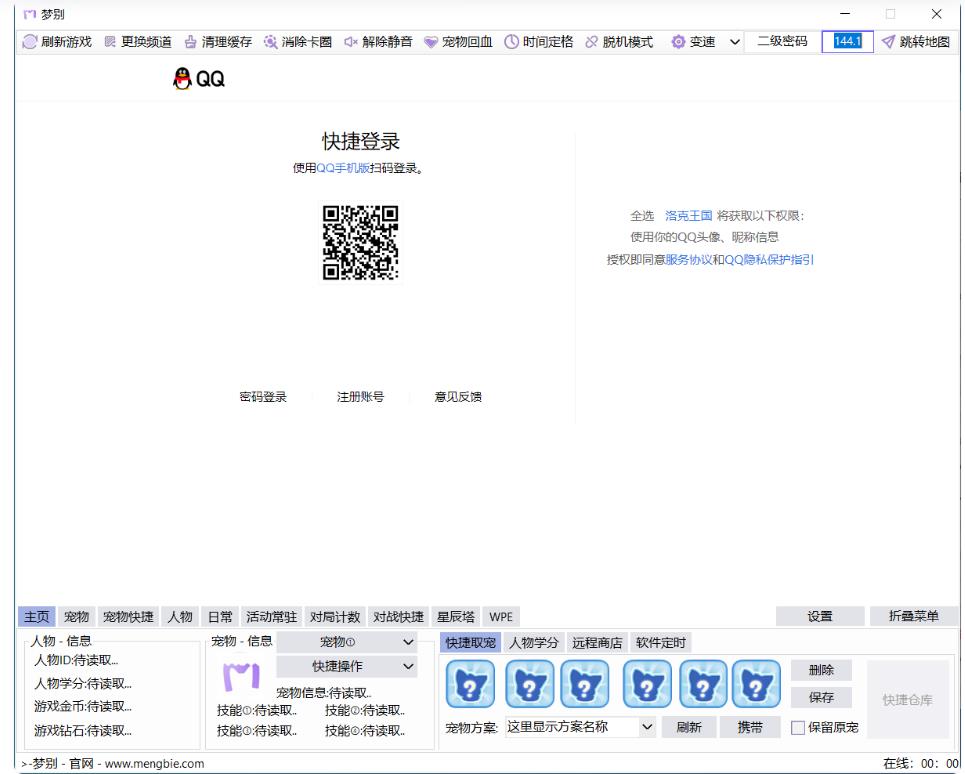This screenshot has height=774, width=965.
Task: Click the QQ penguin logo
Action: click(x=182, y=79)
